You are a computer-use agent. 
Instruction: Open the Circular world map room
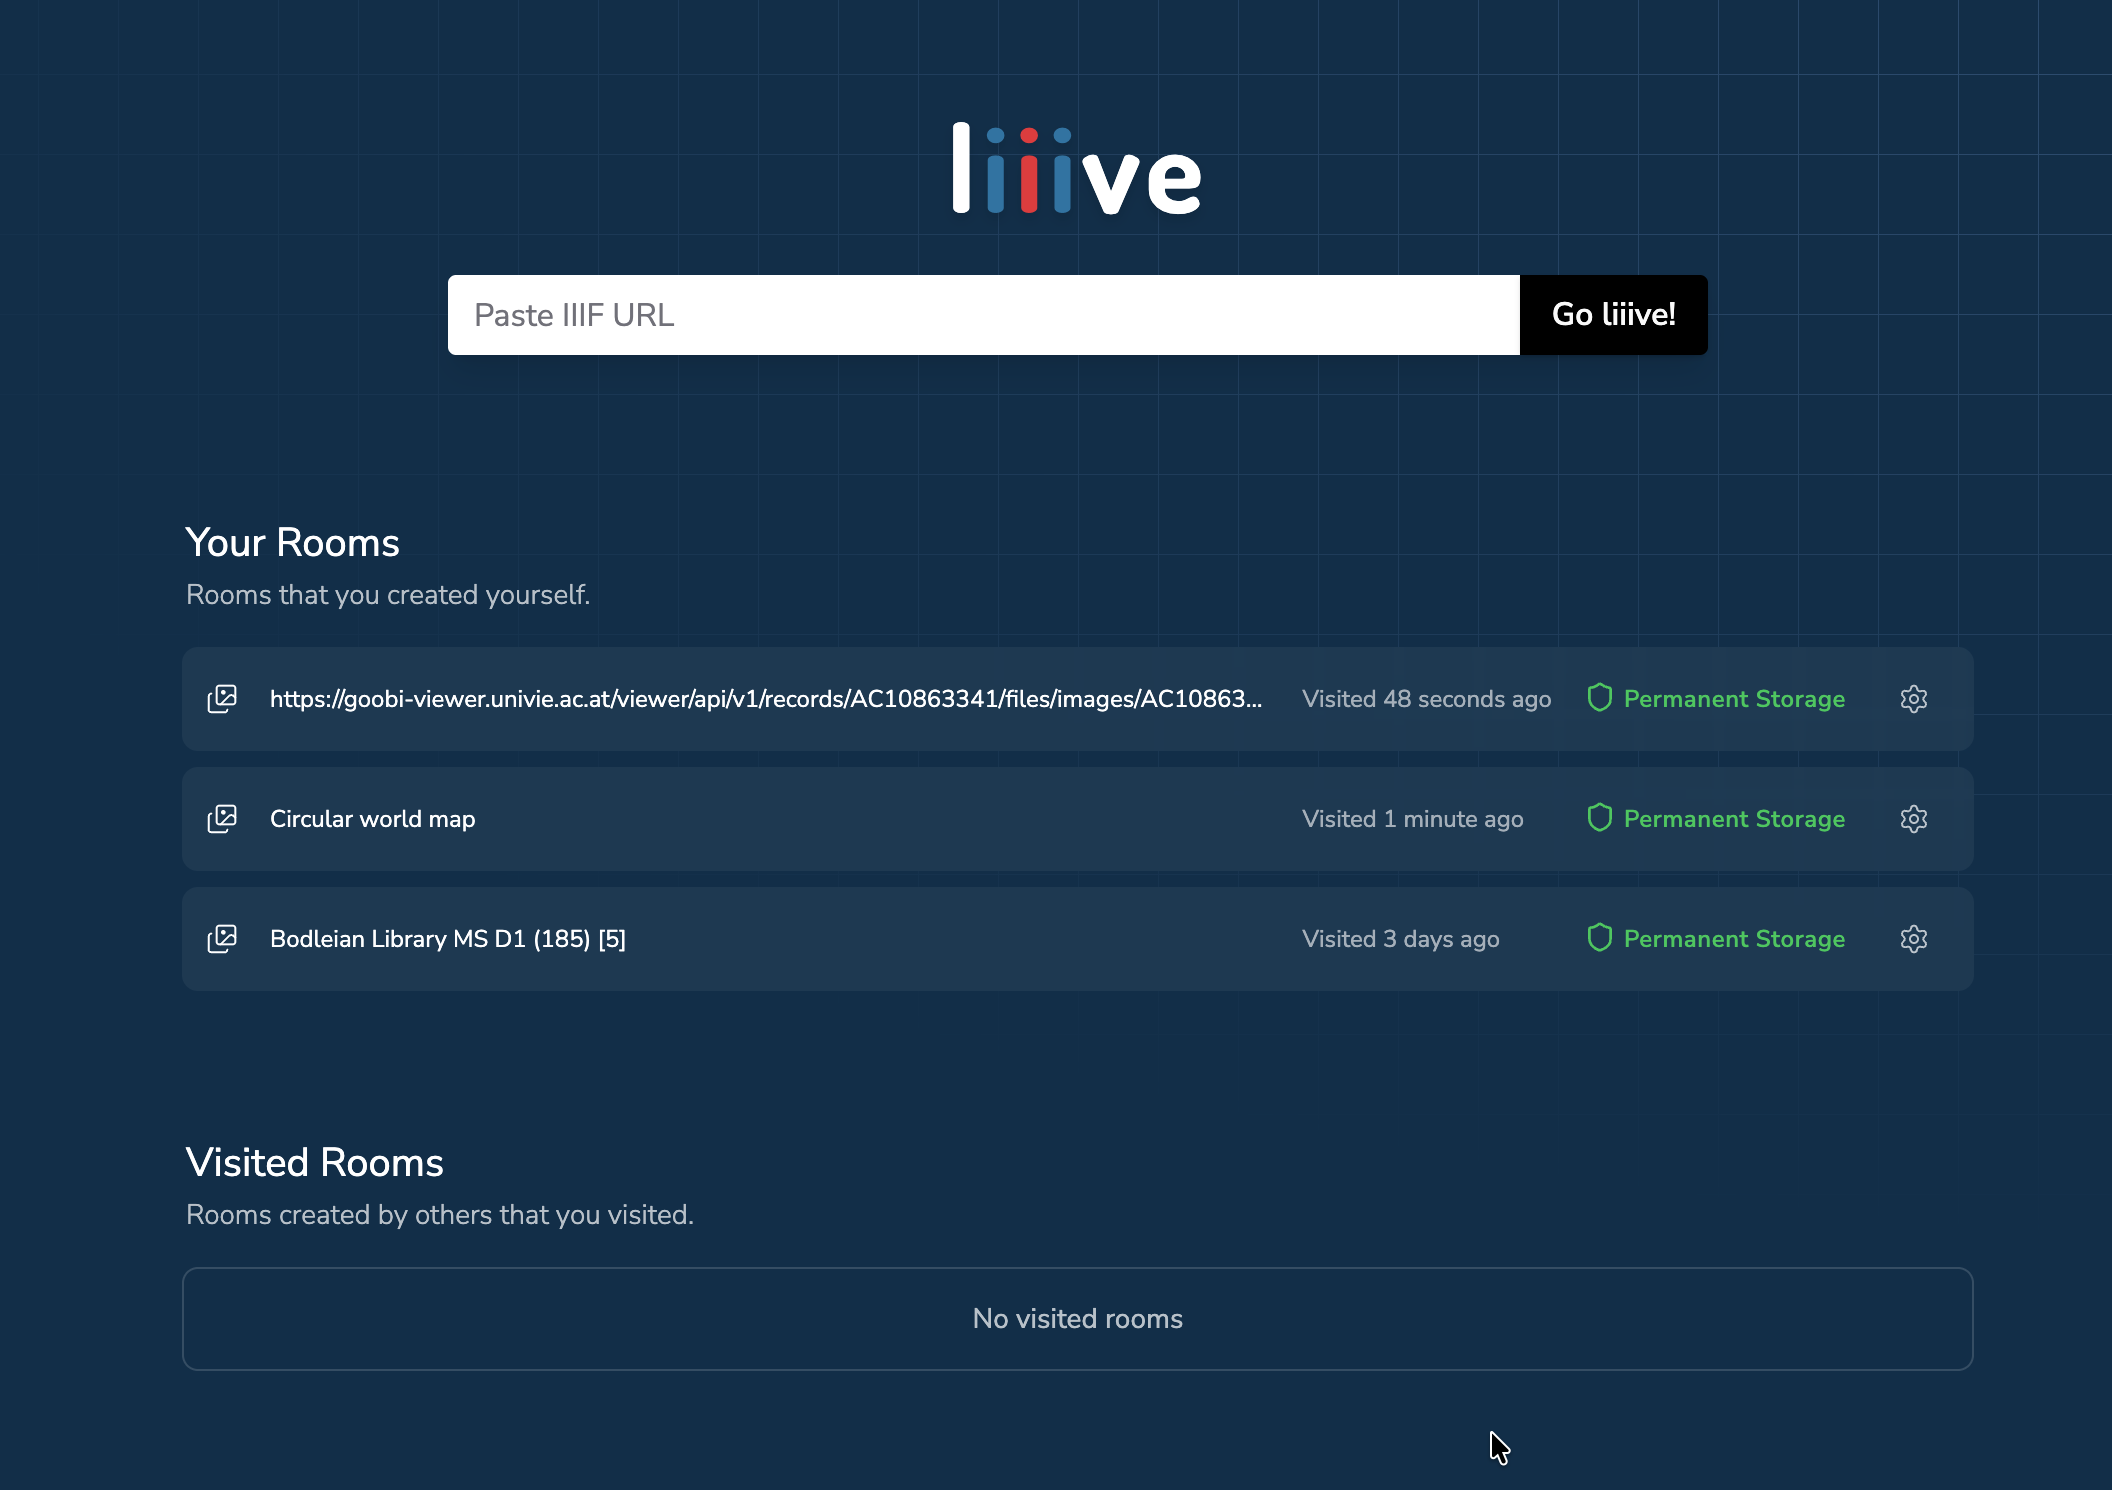[372, 819]
